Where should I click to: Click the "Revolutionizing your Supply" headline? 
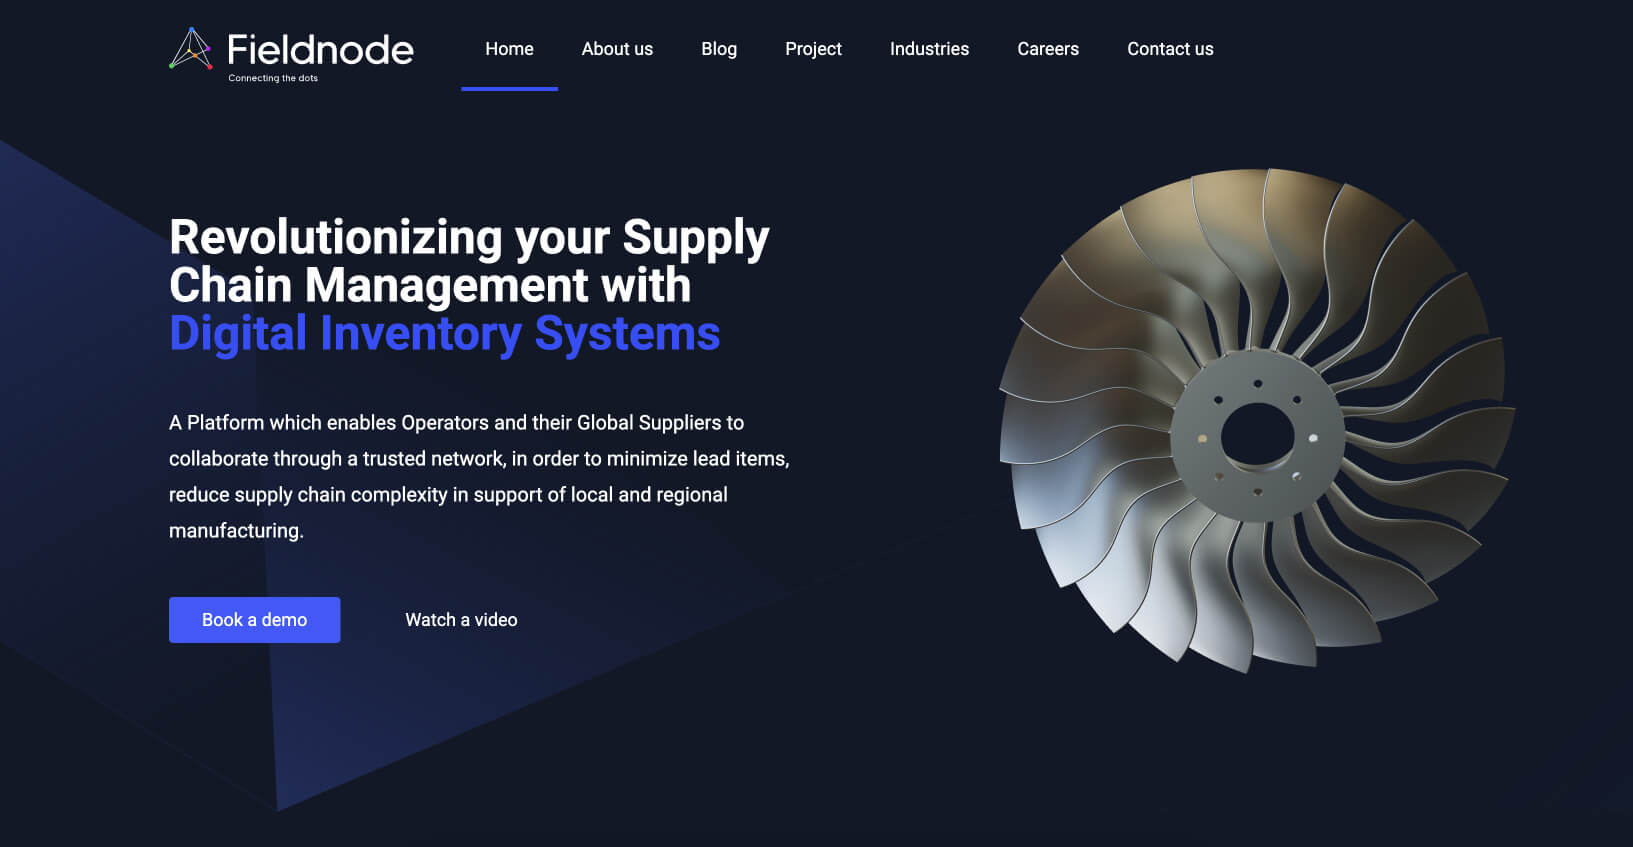click(469, 238)
